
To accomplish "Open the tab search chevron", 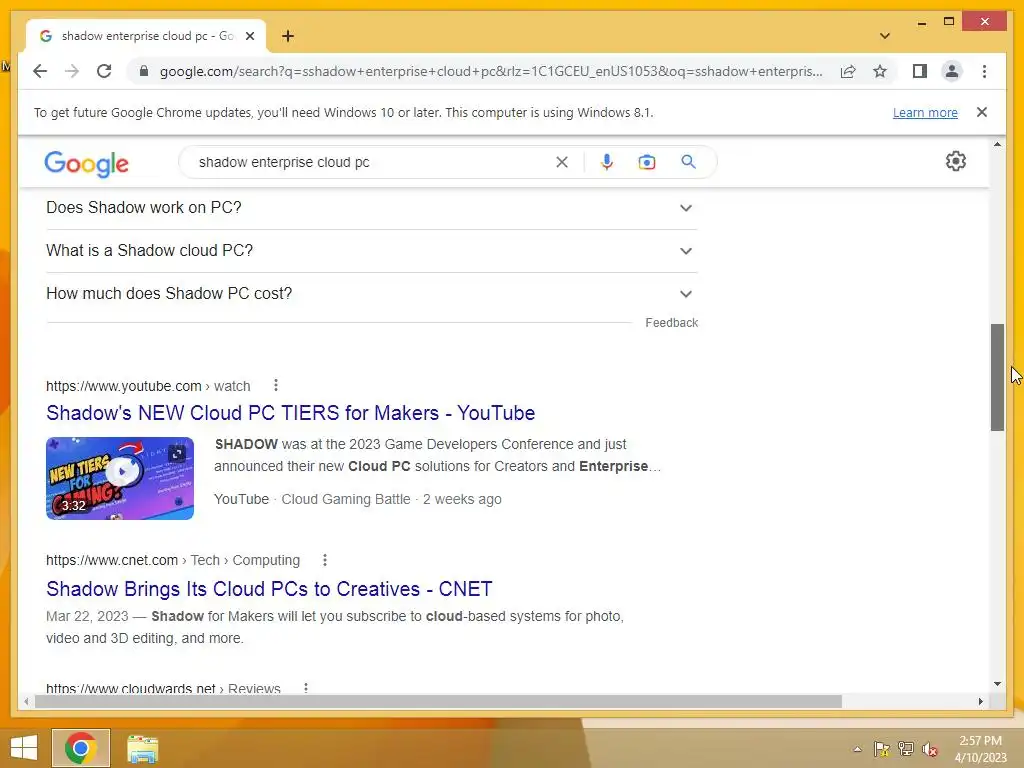I will [885, 36].
